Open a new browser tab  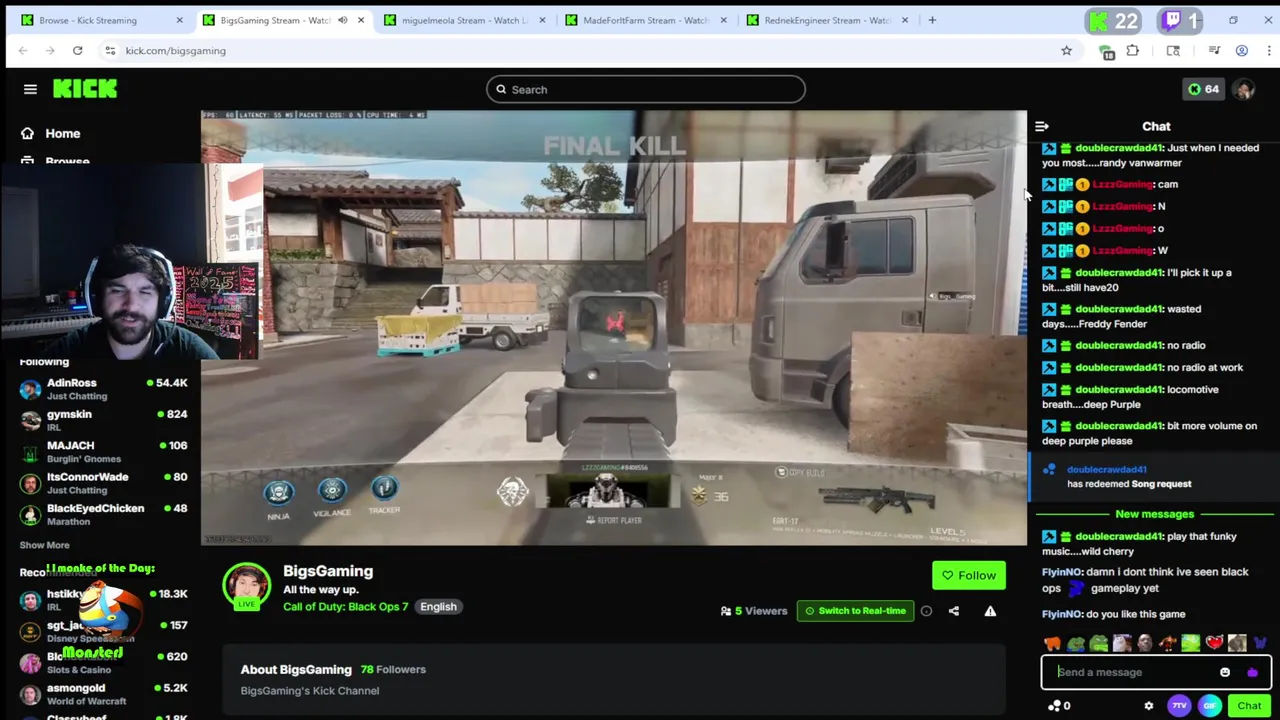(x=932, y=20)
